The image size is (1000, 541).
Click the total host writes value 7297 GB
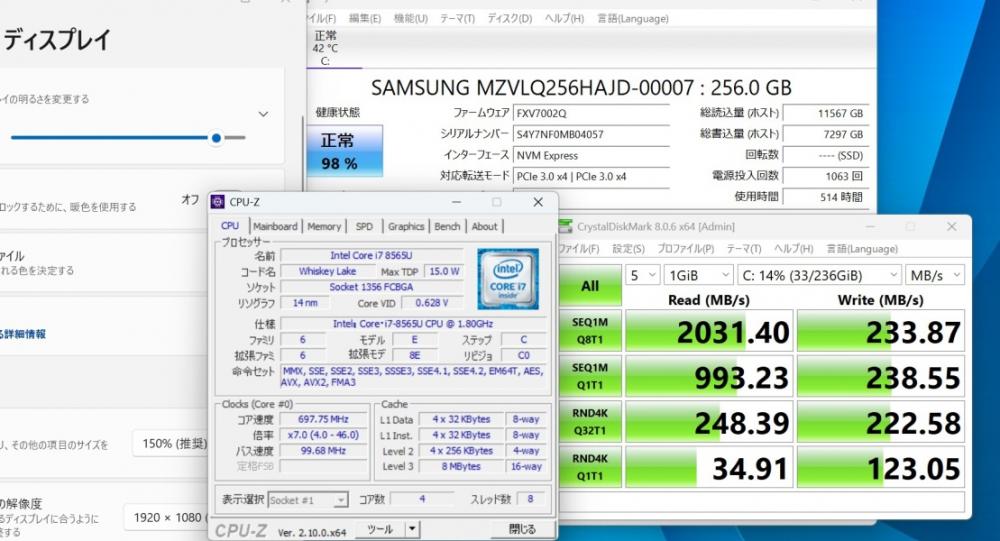point(825,134)
